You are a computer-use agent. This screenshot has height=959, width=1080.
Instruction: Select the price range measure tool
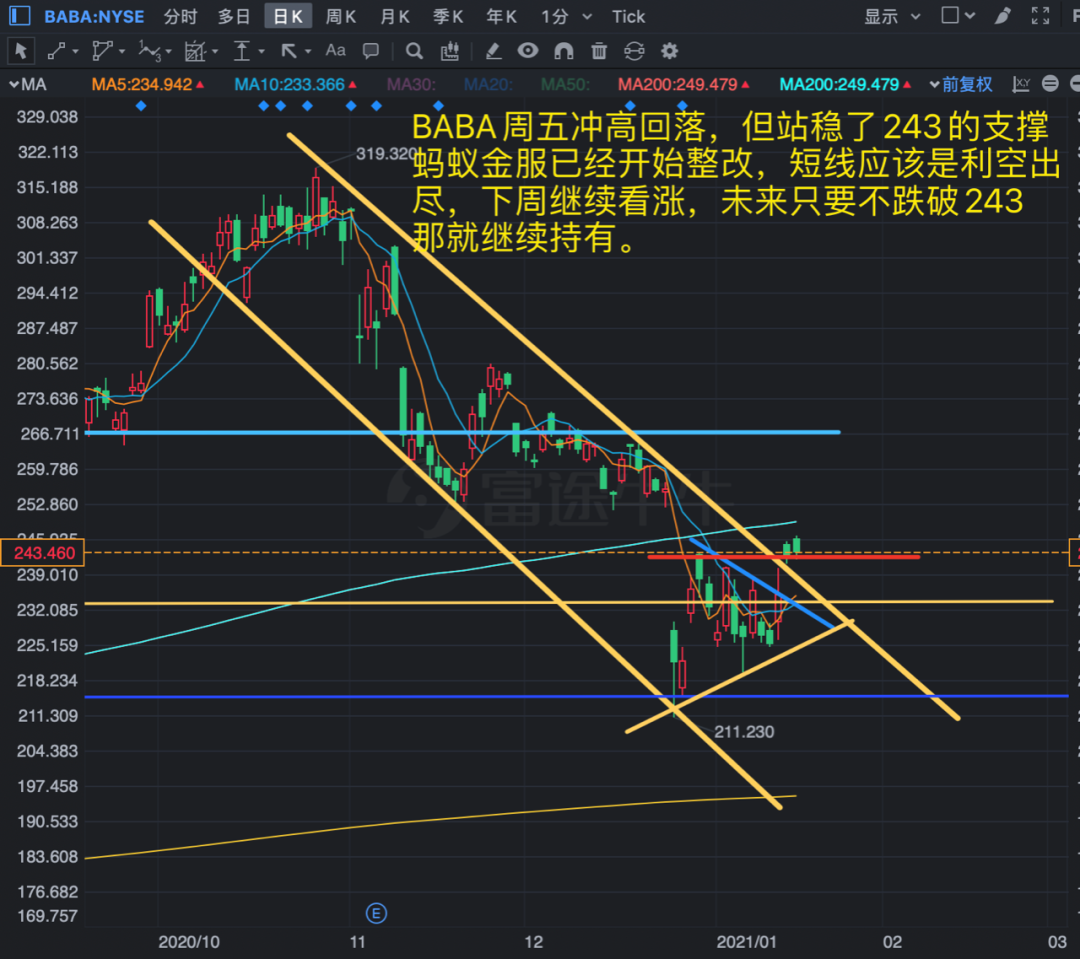tap(242, 51)
